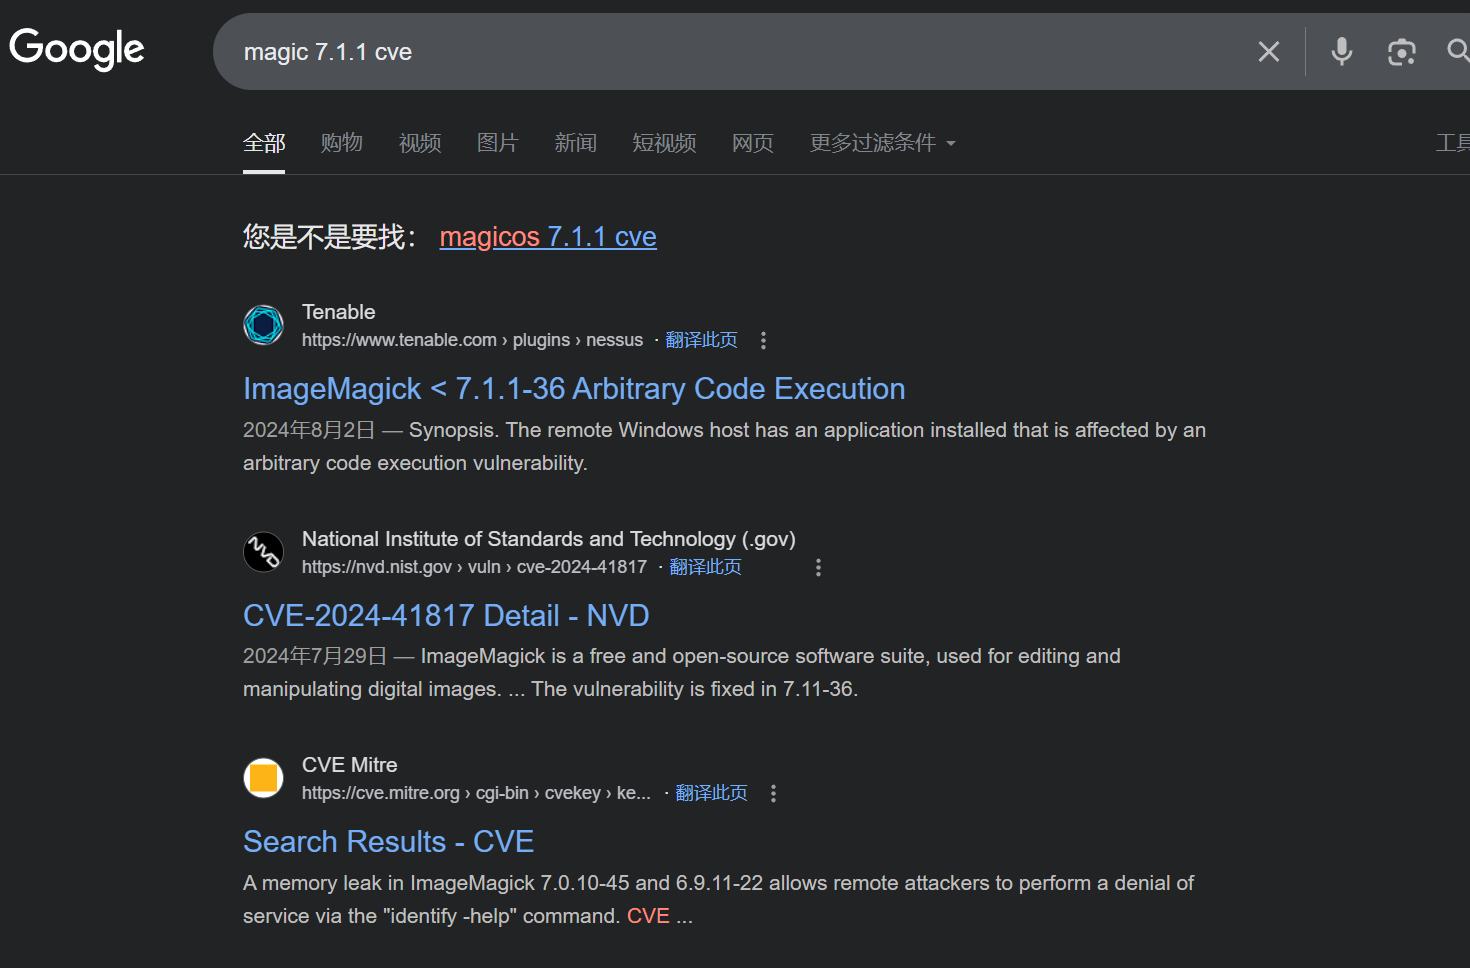Click the CVE Mitre site favicon
Image resolution: width=1470 pixels, height=968 pixels.
(264, 778)
